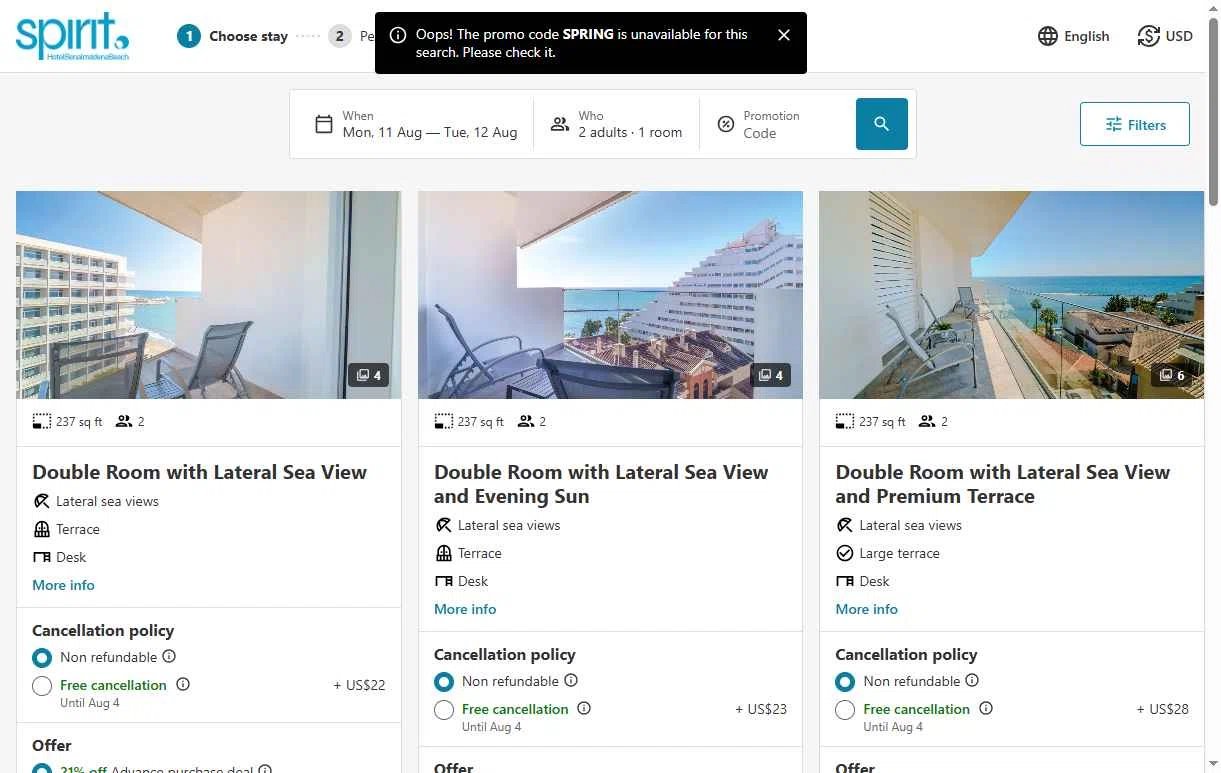Screen dimensions: 1221x773
Task: Click the + US$28 price text
Action: pos(1162,709)
